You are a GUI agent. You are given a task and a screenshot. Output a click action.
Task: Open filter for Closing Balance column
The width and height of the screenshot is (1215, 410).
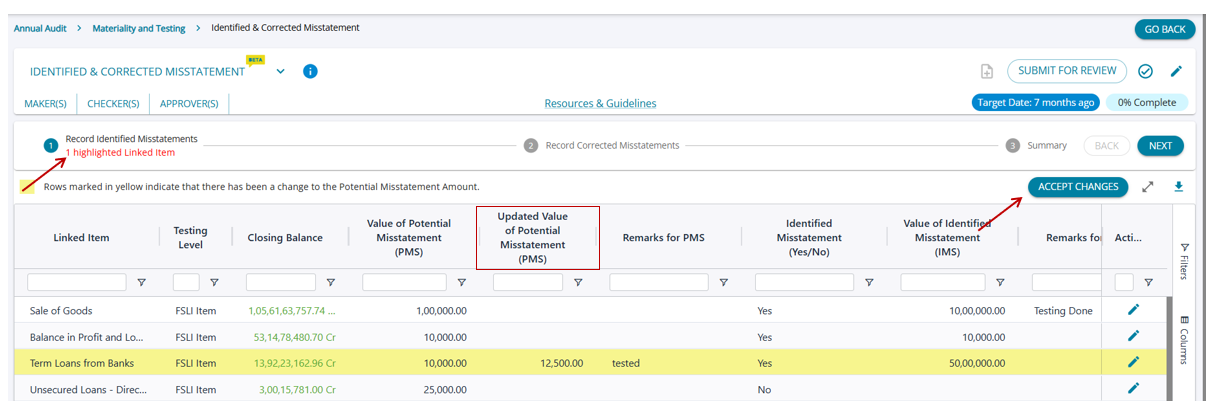pyautogui.click(x=330, y=283)
